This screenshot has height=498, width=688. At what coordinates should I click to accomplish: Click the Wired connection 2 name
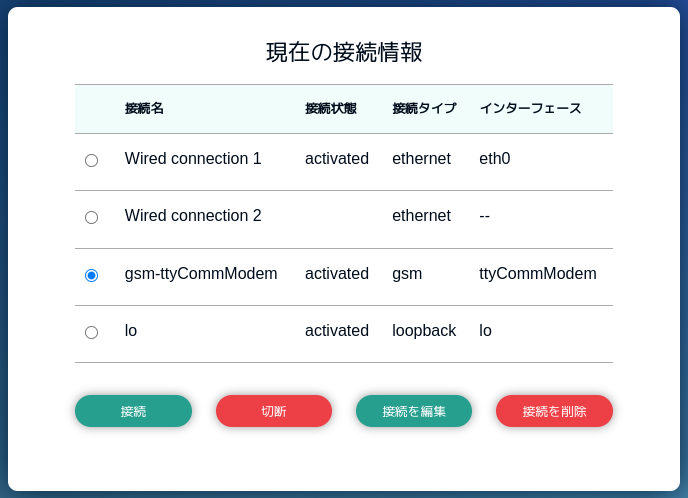coord(193,216)
